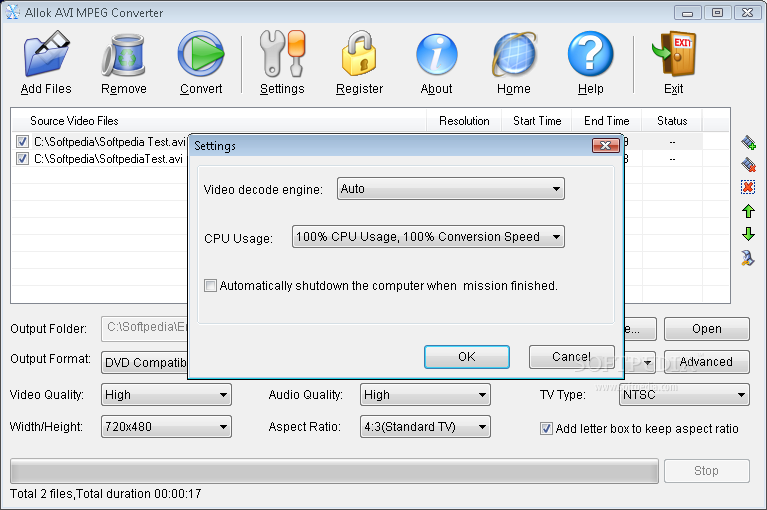
Task: Confirm Settings with the OK button
Action: pyautogui.click(x=467, y=357)
